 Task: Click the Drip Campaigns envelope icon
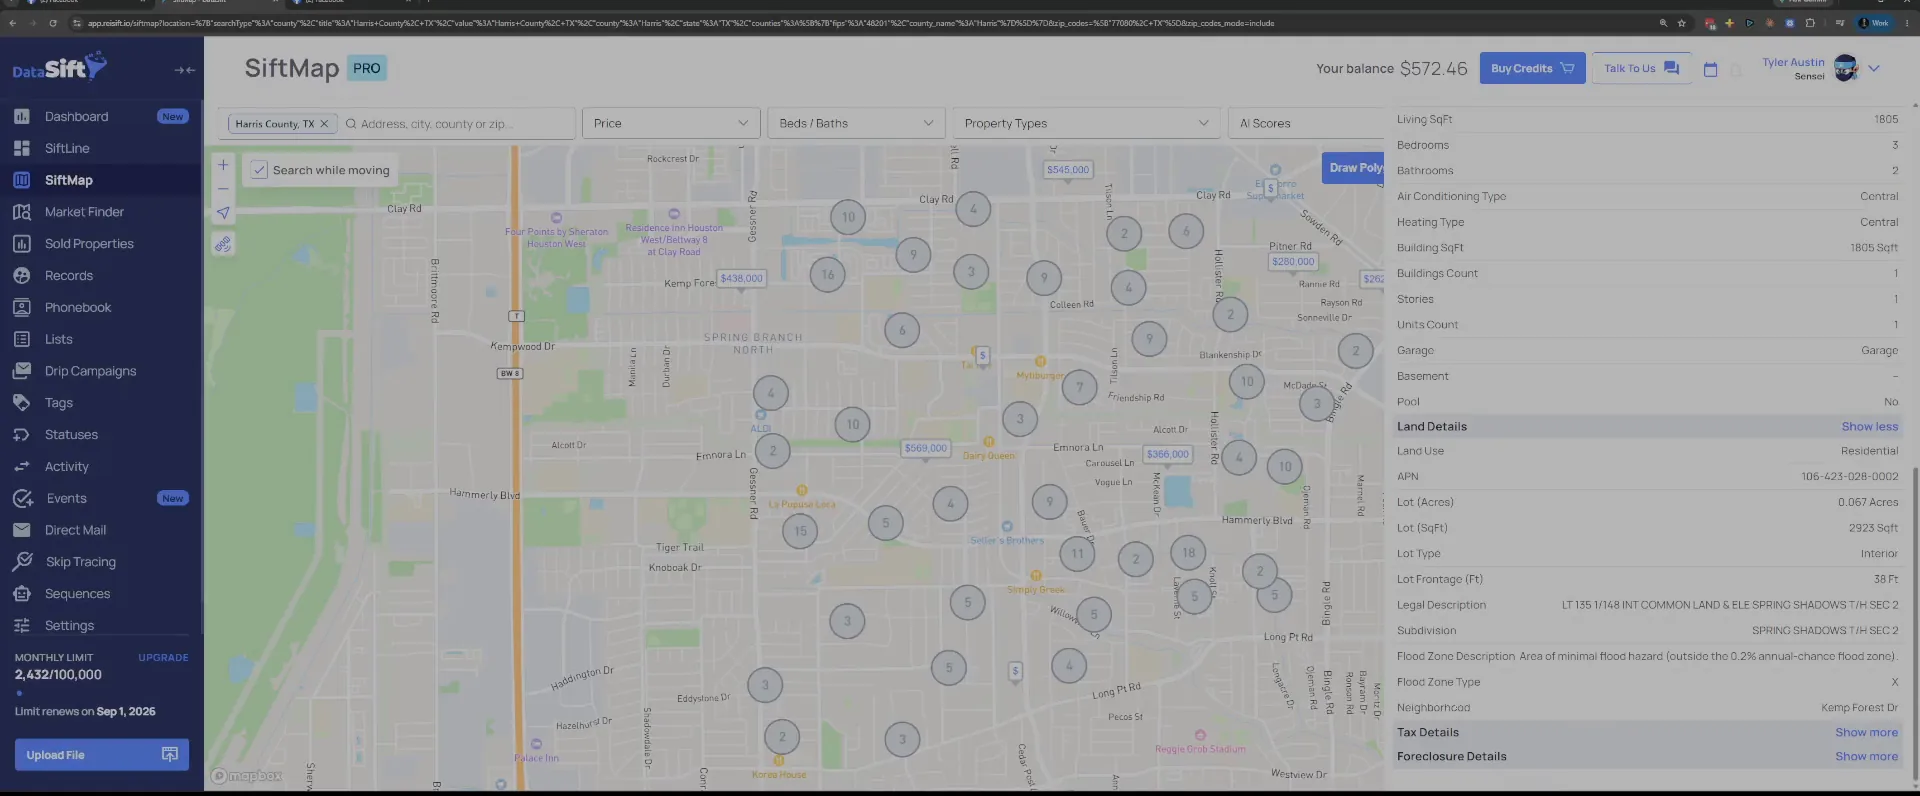[x=22, y=371]
